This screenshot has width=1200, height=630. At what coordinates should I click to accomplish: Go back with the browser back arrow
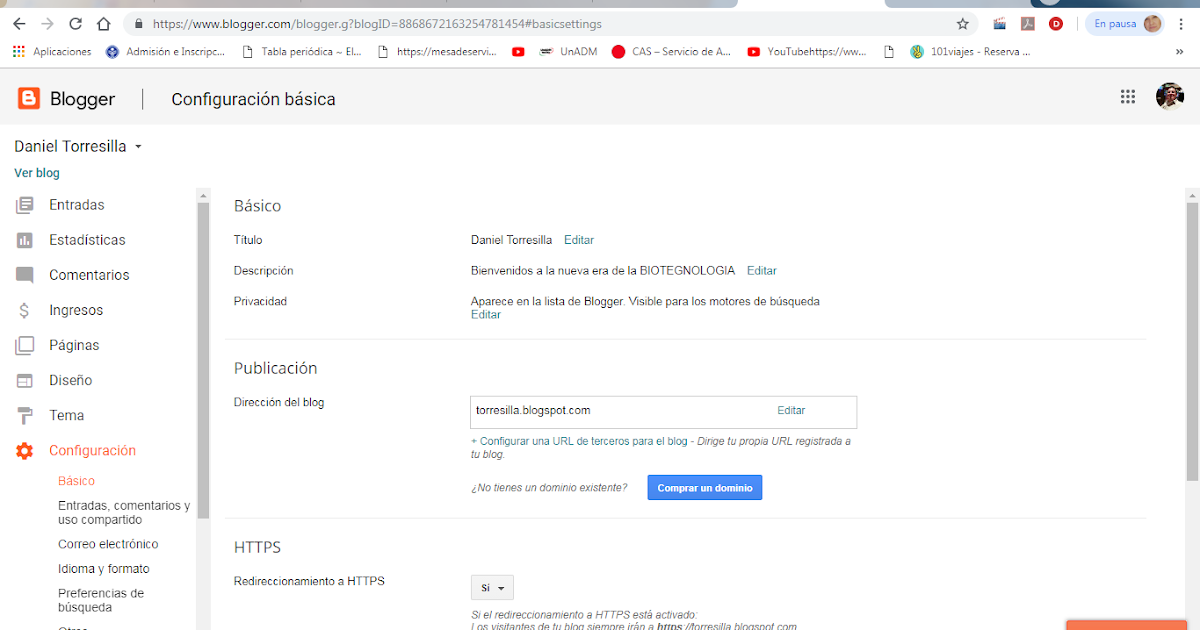pos(19,23)
